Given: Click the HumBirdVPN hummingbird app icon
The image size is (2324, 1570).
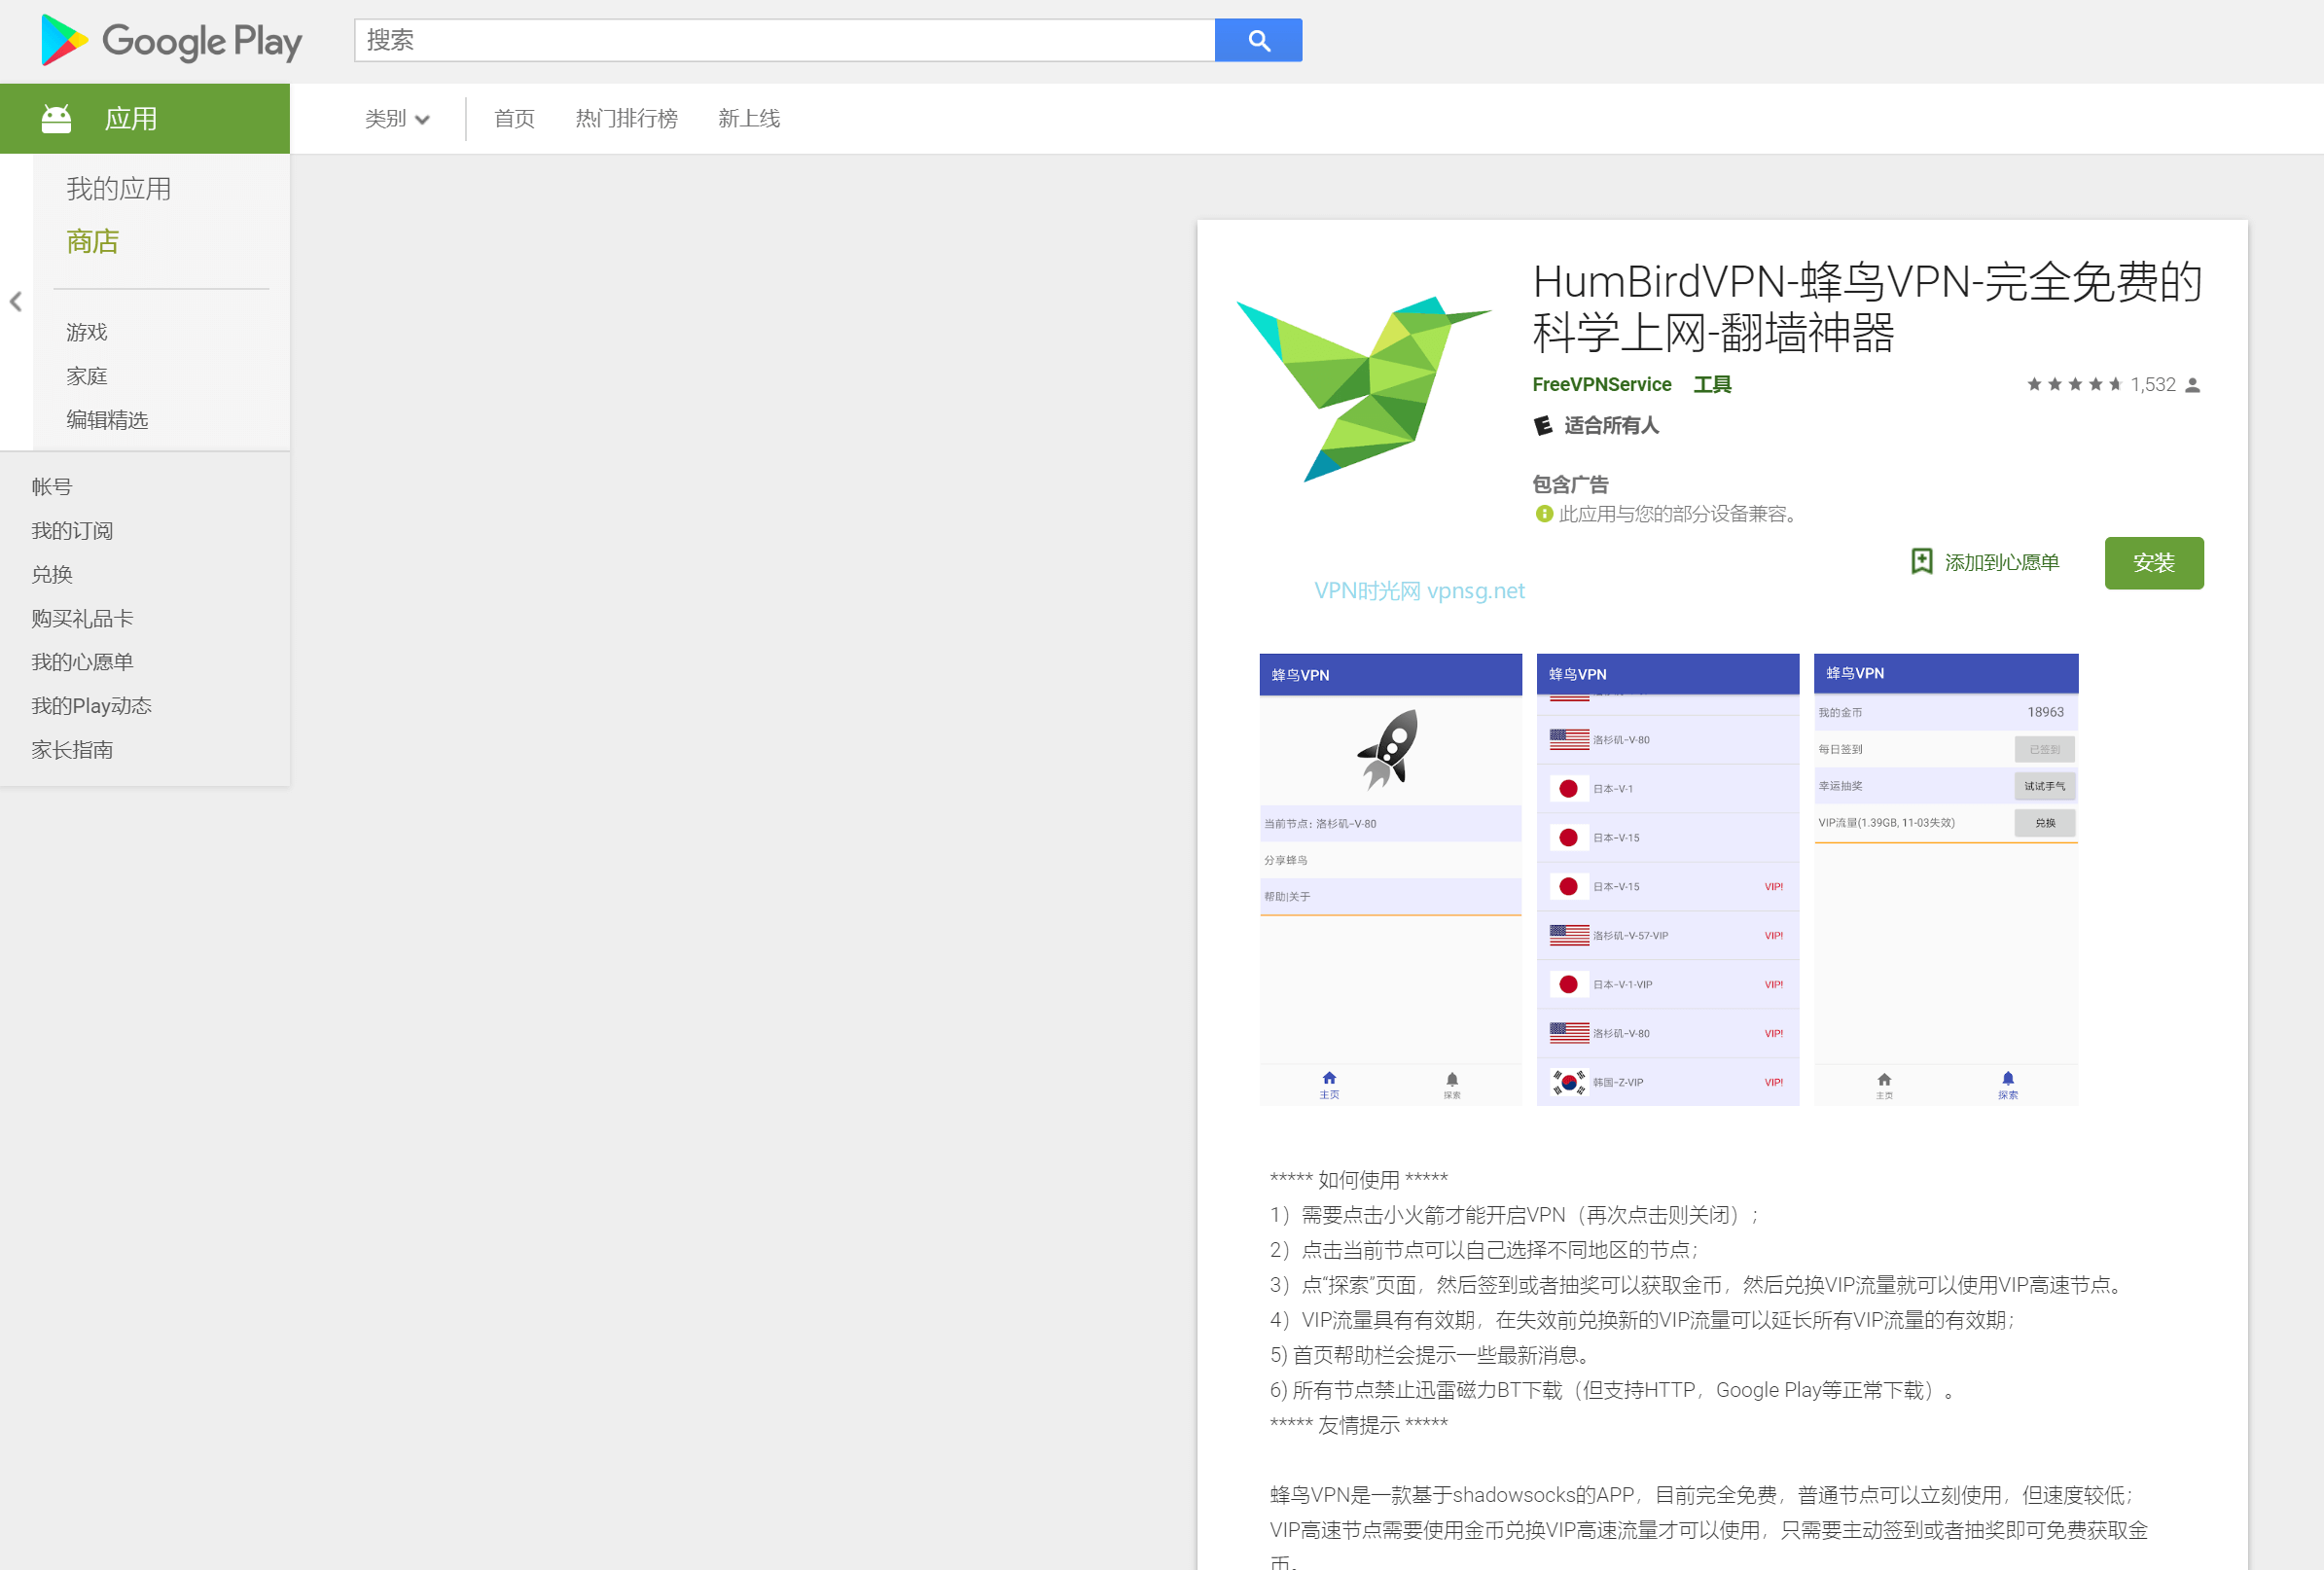Looking at the screenshot, I should pyautogui.click(x=1363, y=388).
